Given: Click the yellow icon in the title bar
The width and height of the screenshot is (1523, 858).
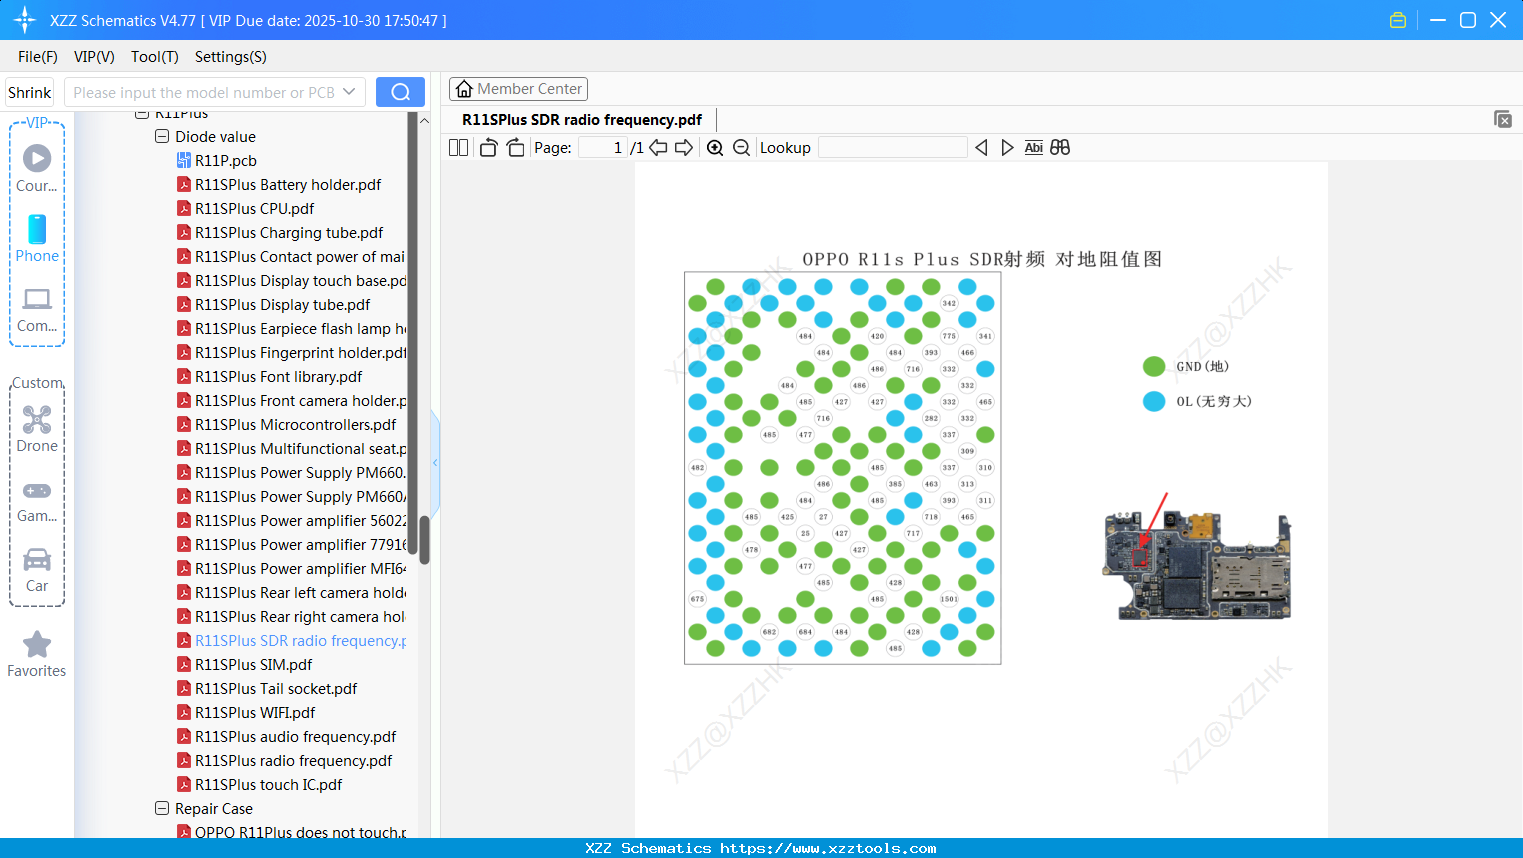Looking at the screenshot, I should point(1398,20).
